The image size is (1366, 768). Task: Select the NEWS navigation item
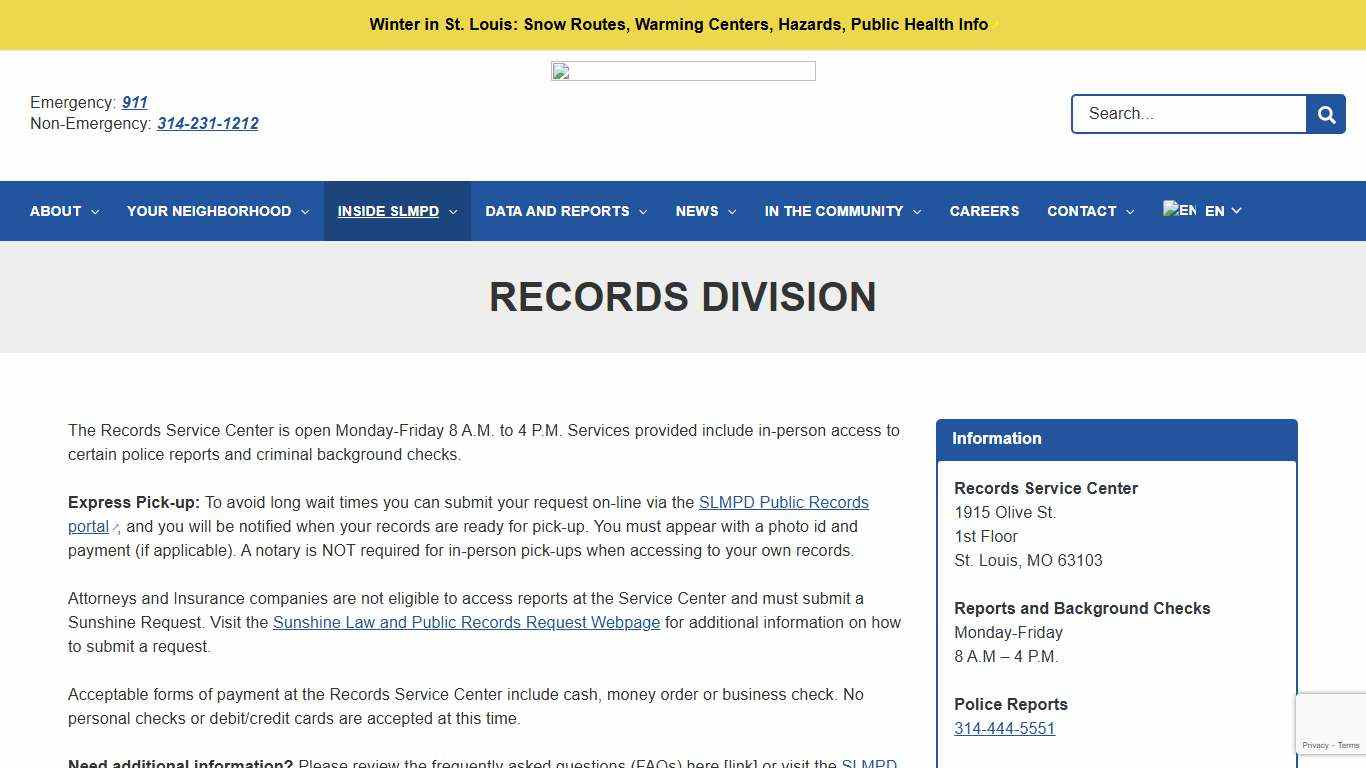(x=698, y=211)
